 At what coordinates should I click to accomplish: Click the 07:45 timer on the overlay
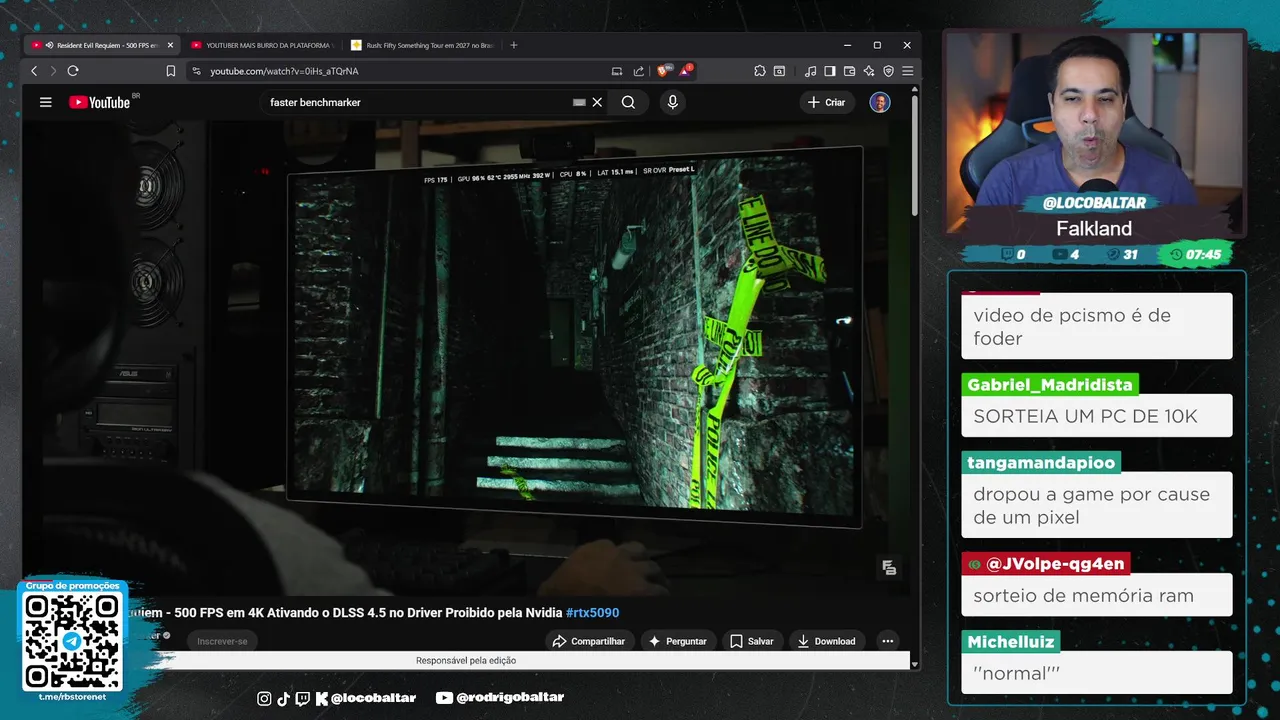(x=1195, y=255)
